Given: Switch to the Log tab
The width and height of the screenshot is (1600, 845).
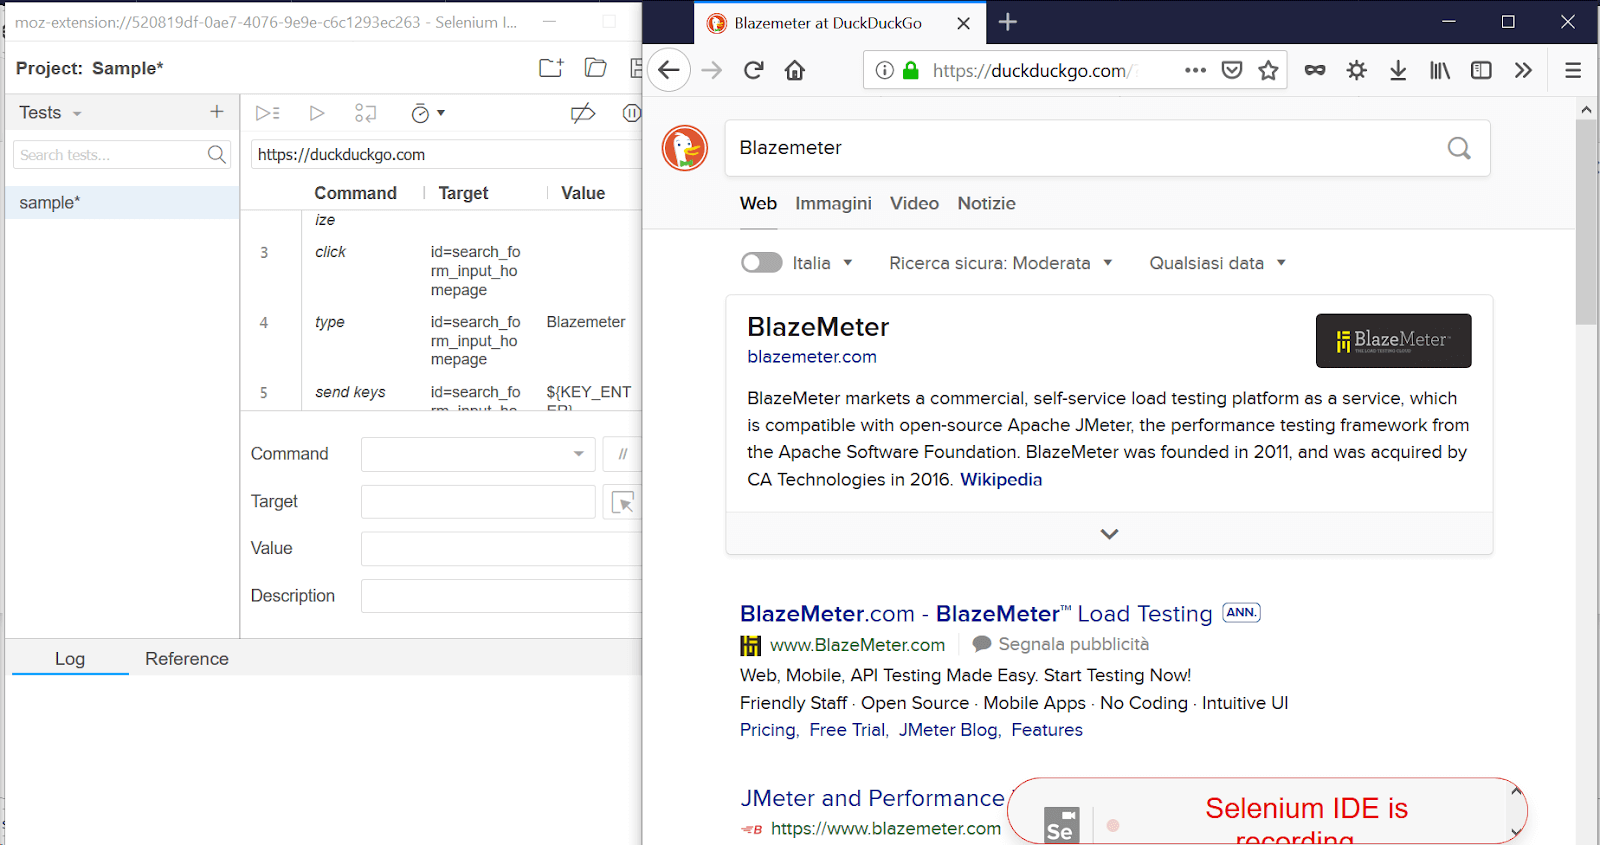Looking at the screenshot, I should (70, 659).
